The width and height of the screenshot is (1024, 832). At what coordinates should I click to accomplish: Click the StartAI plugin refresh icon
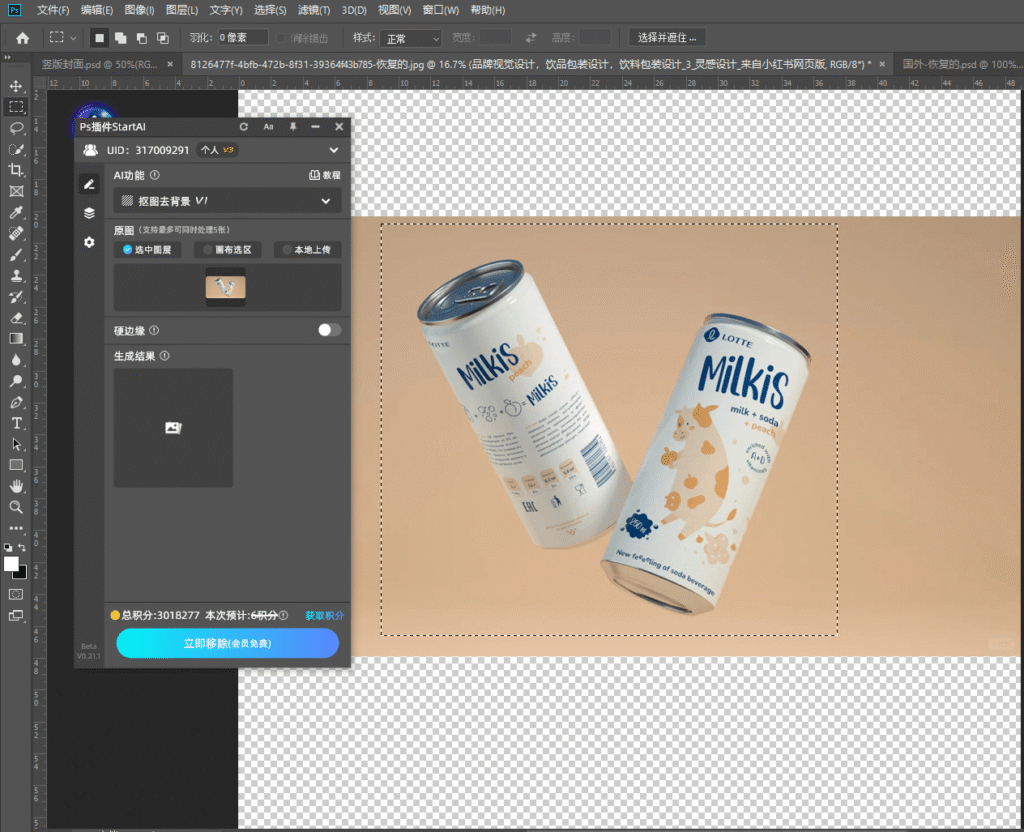click(x=244, y=127)
